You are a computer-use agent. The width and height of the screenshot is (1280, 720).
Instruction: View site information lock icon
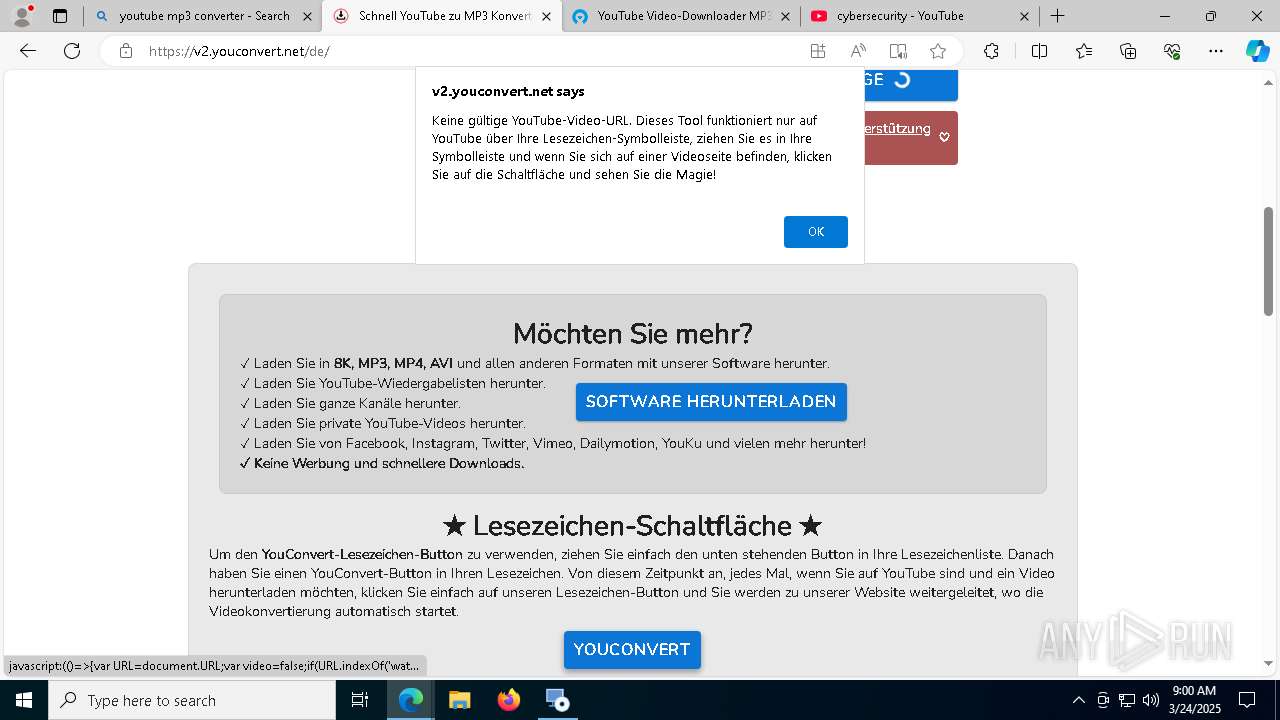[126, 51]
